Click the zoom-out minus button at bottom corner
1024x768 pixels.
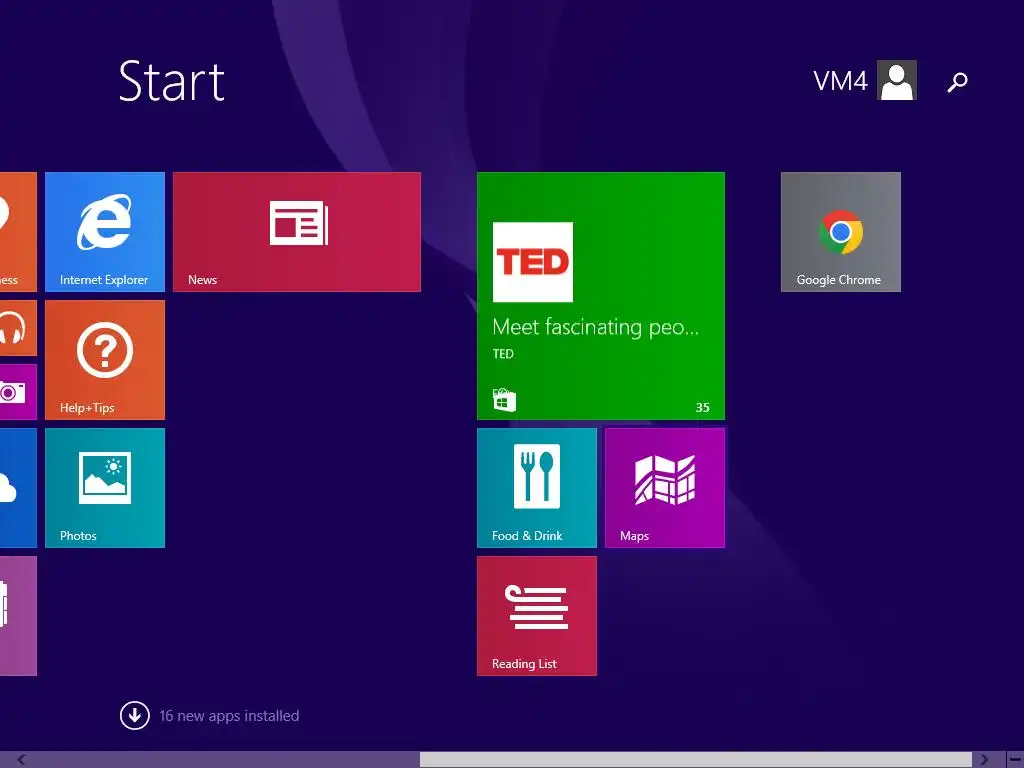(1015, 760)
